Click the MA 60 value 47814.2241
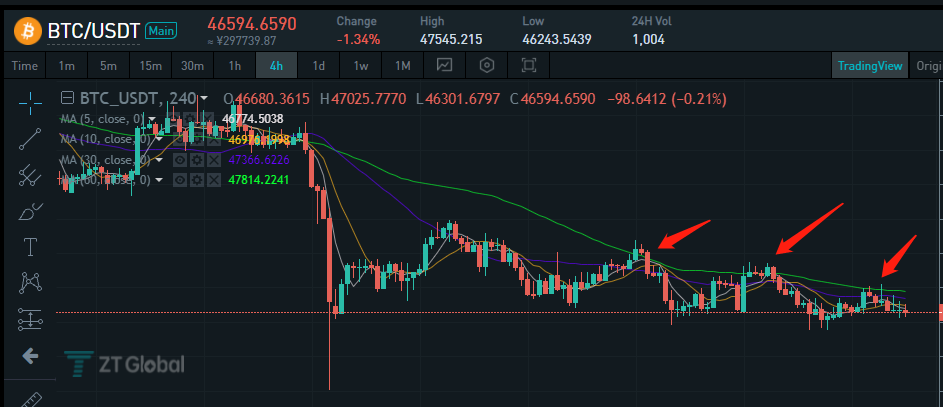This screenshot has height=407, width=943. click(x=259, y=179)
